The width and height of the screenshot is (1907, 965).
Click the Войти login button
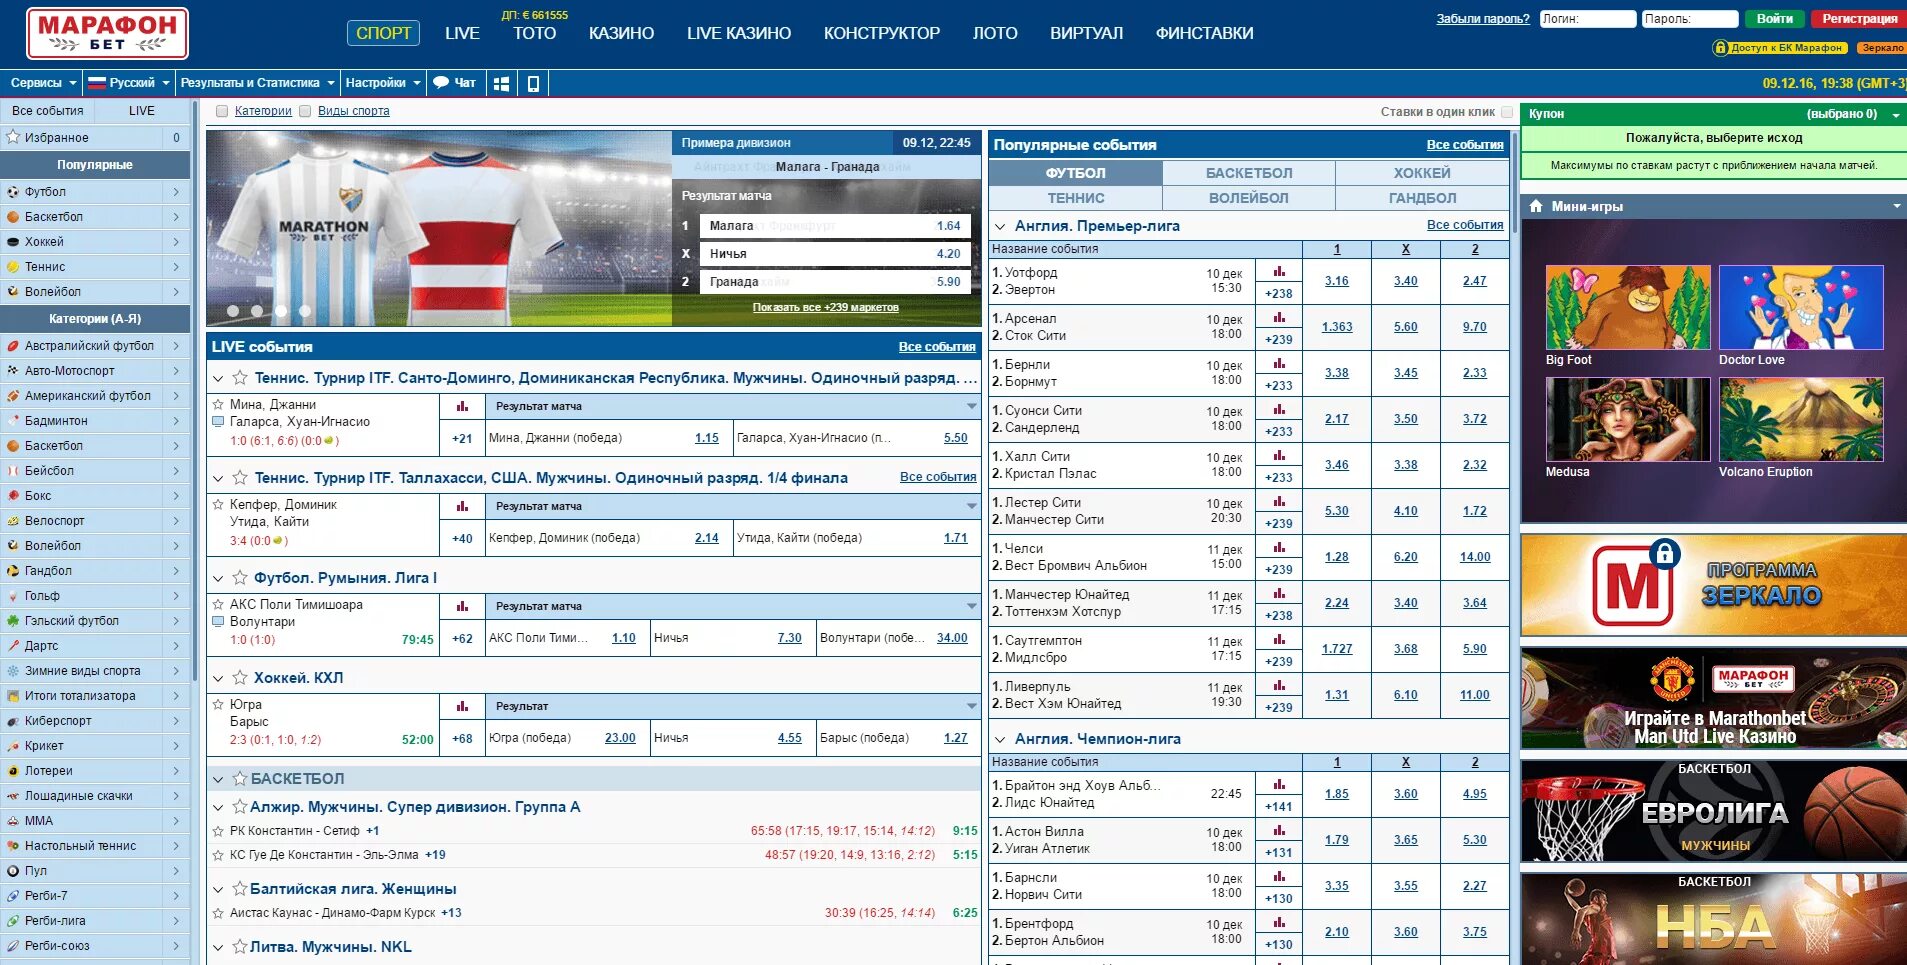pyautogui.click(x=1775, y=18)
